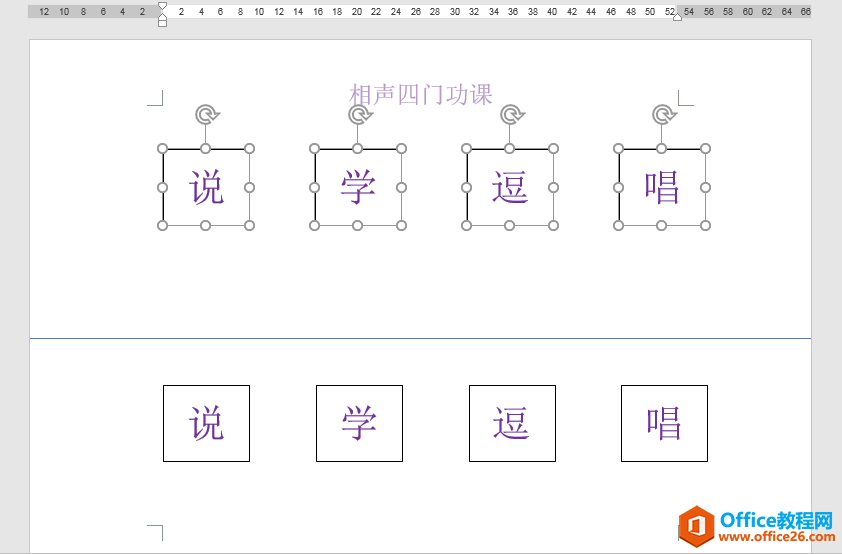Click 逗 in the lower unselected box
The image size is (842, 554).
point(512,423)
